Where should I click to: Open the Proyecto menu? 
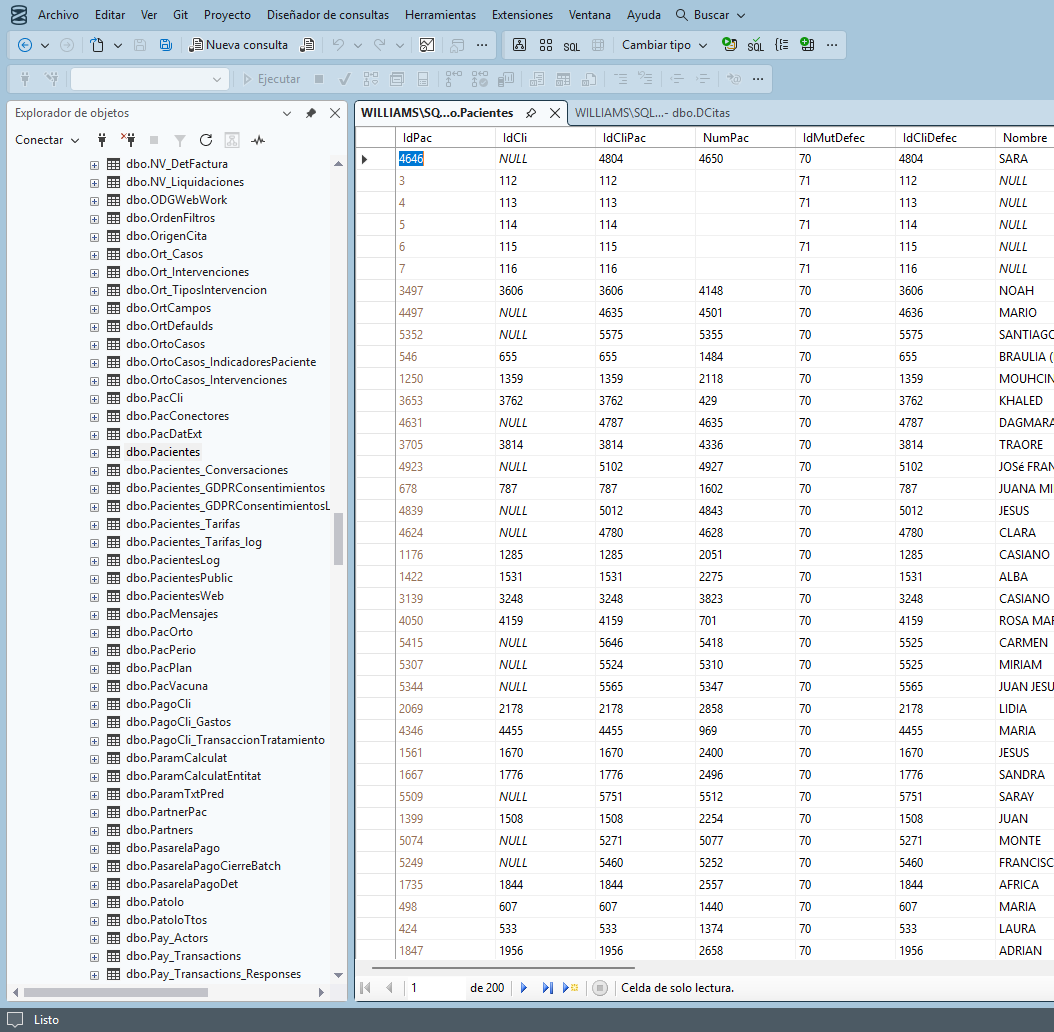coord(227,15)
